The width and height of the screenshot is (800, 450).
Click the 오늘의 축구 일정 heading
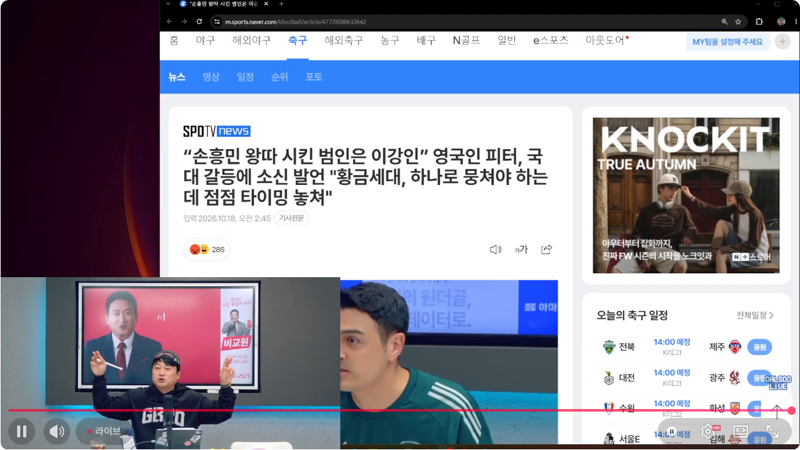coord(632,315)
